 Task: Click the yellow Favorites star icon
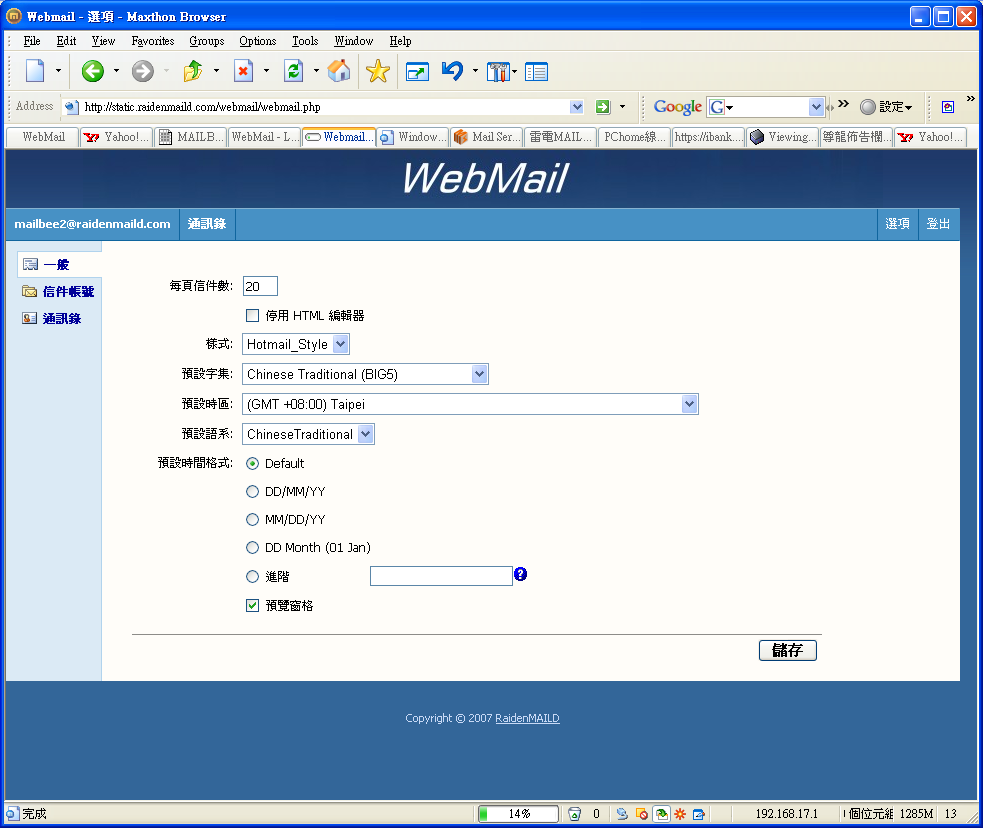click(377, 71)
